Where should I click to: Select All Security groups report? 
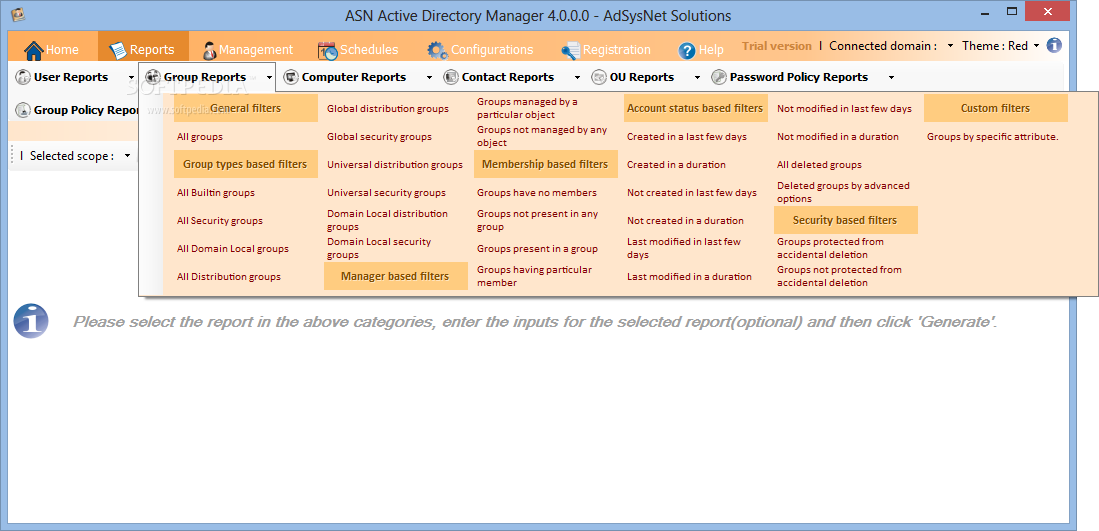(219, 221)
